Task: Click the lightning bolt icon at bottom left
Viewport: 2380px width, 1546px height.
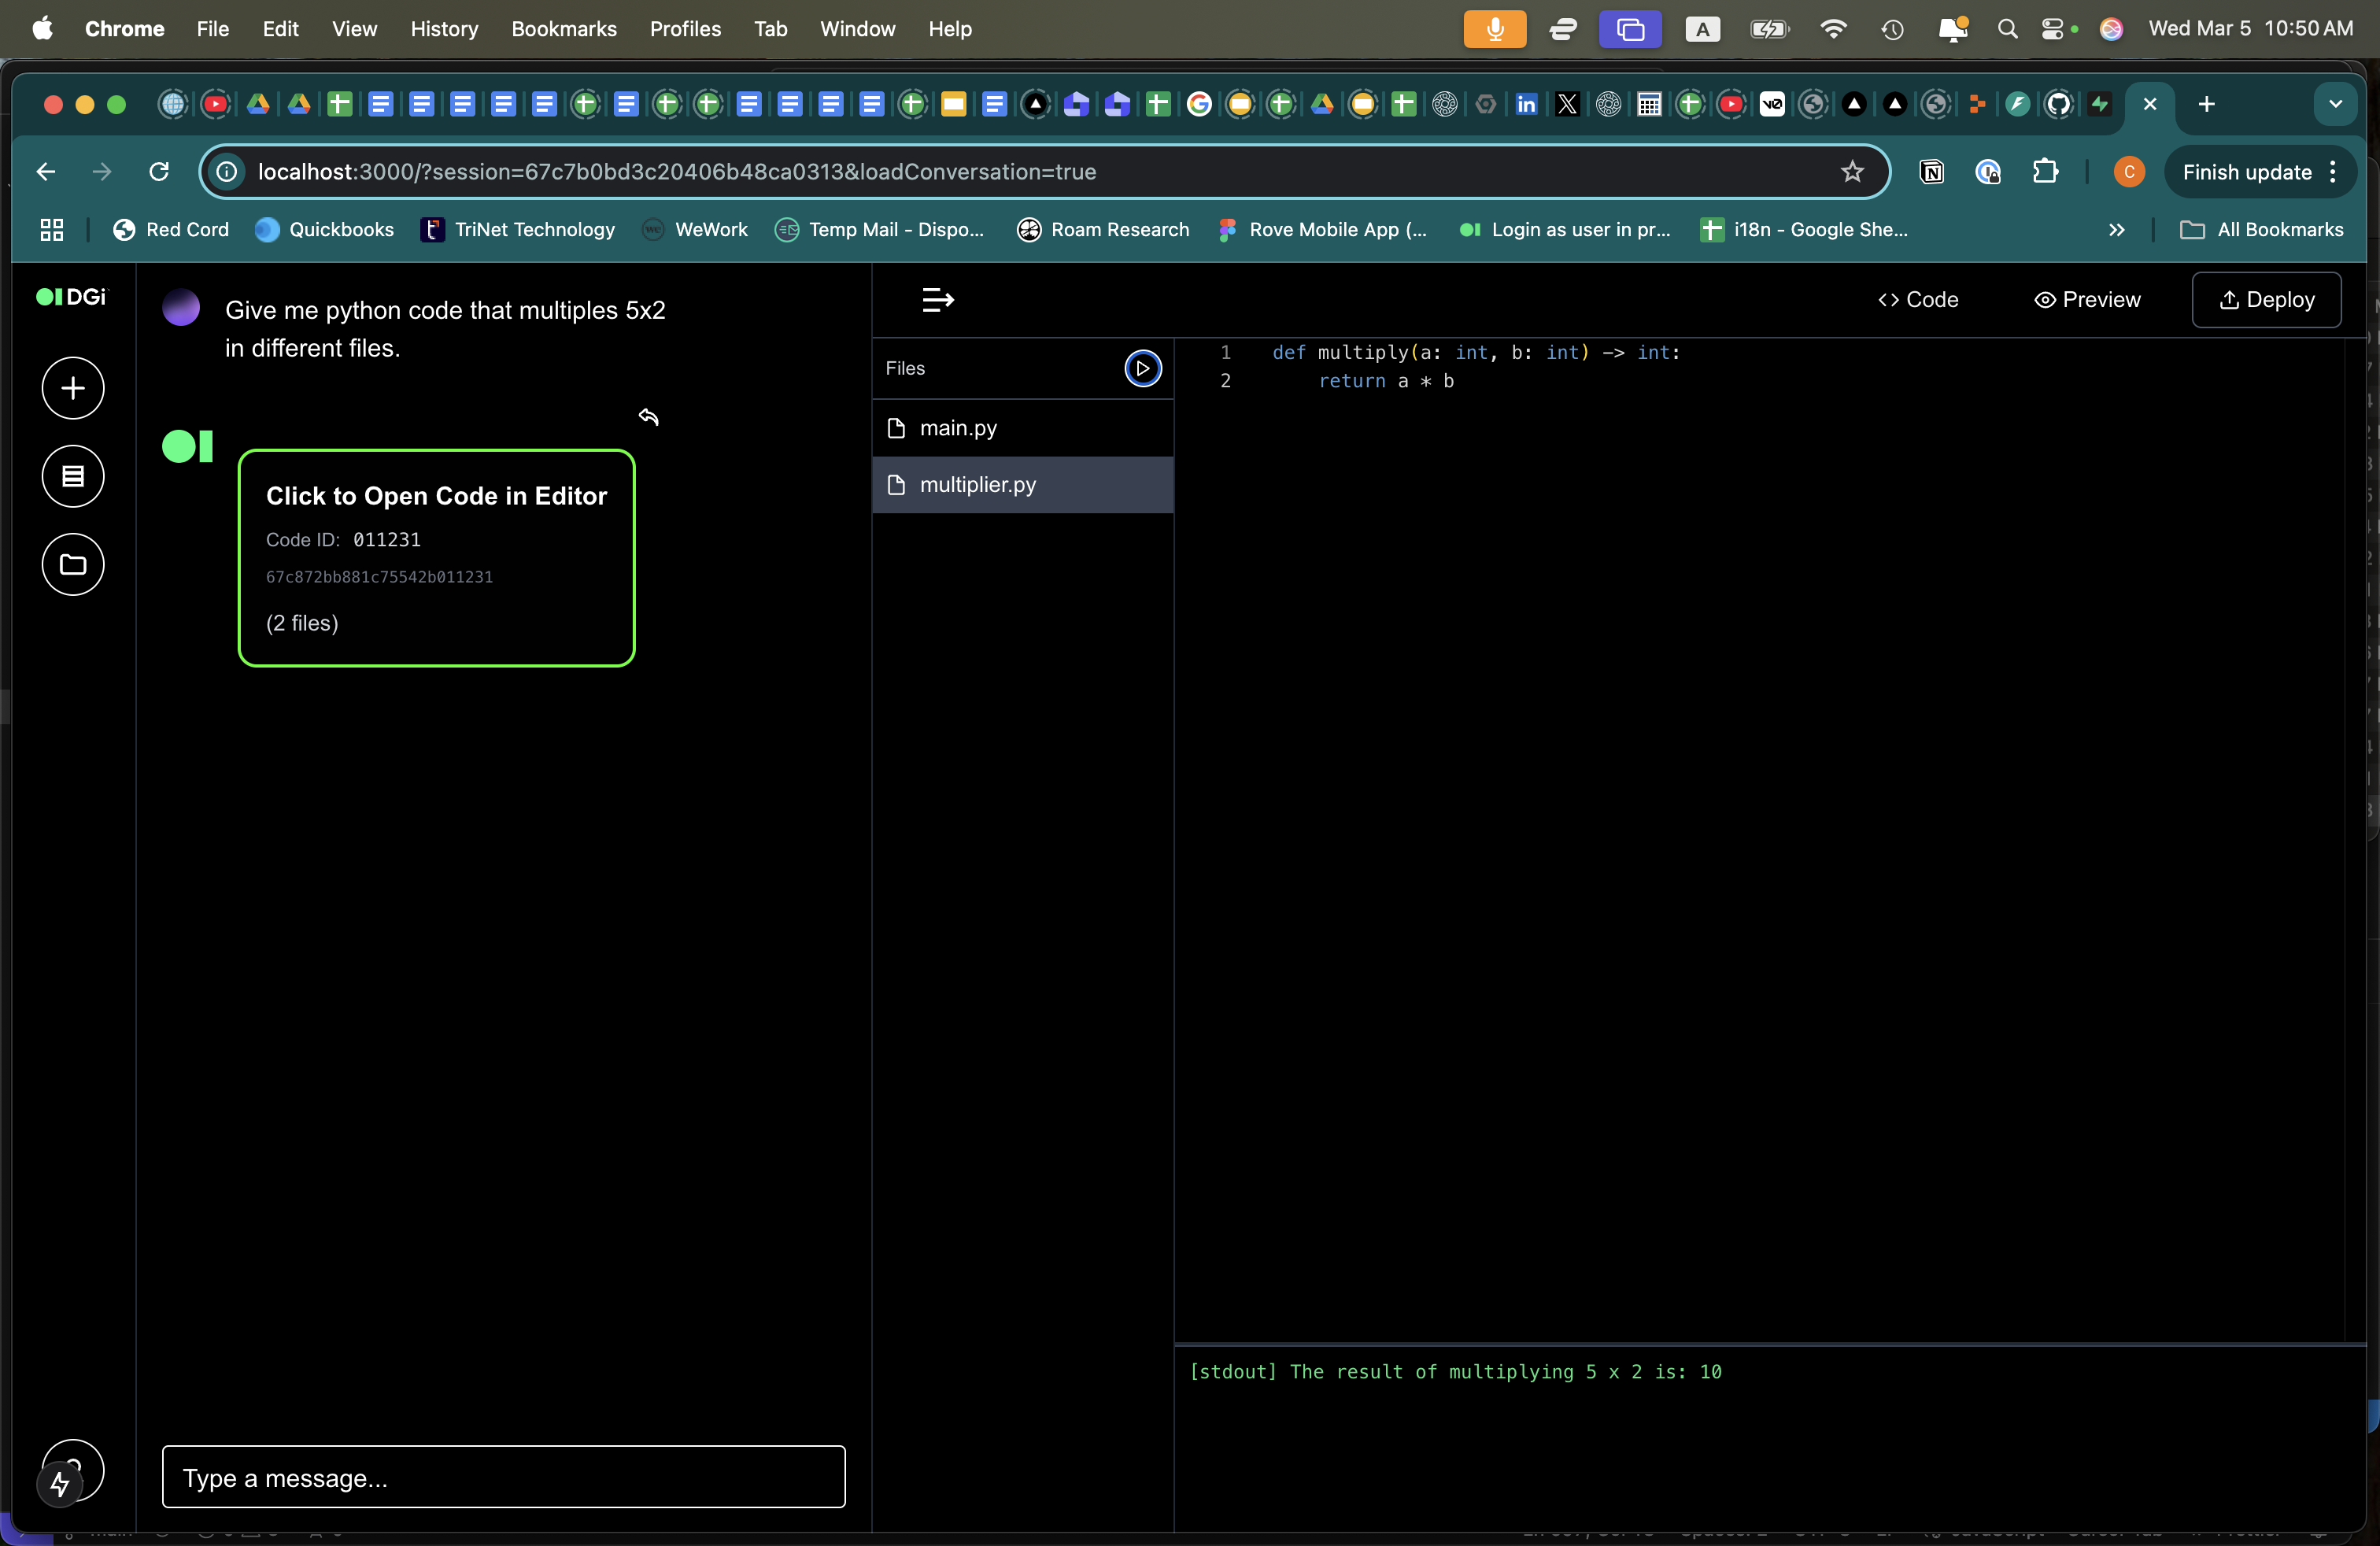Action: point(60,1484)
